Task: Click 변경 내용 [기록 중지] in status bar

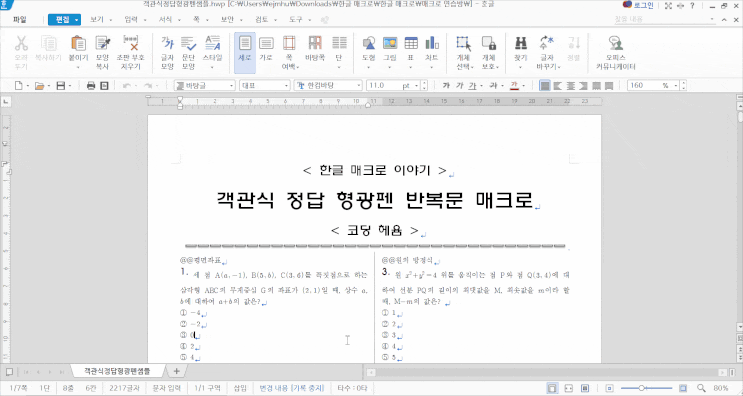Action: tap(291, 388)
